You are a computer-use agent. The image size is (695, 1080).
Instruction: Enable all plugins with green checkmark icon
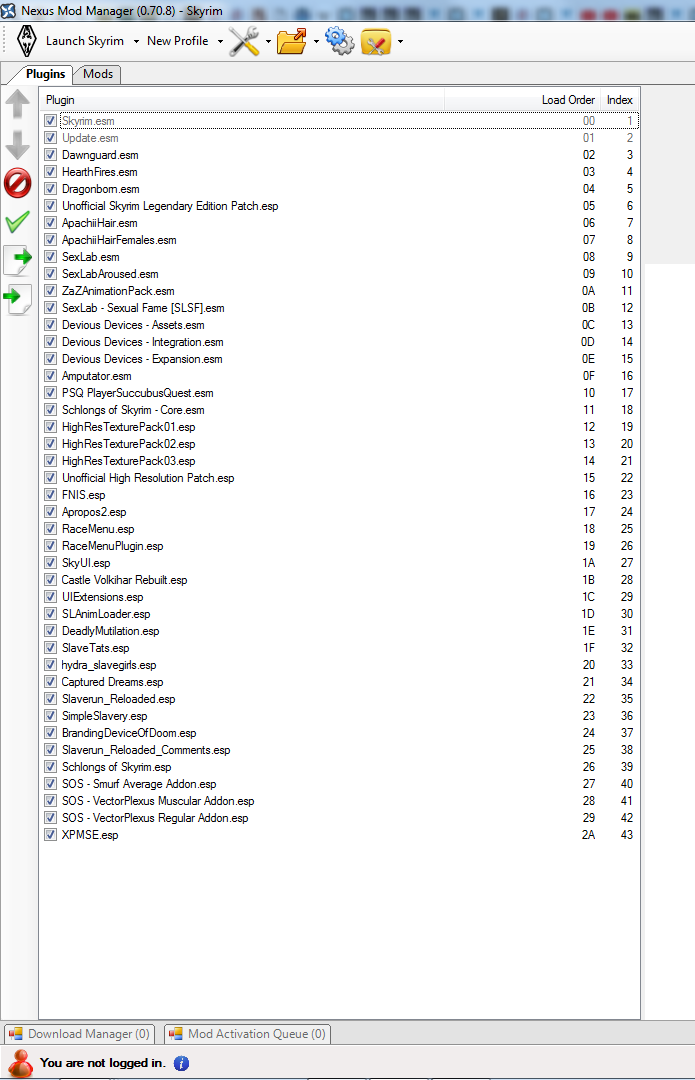tap(17, 222)
